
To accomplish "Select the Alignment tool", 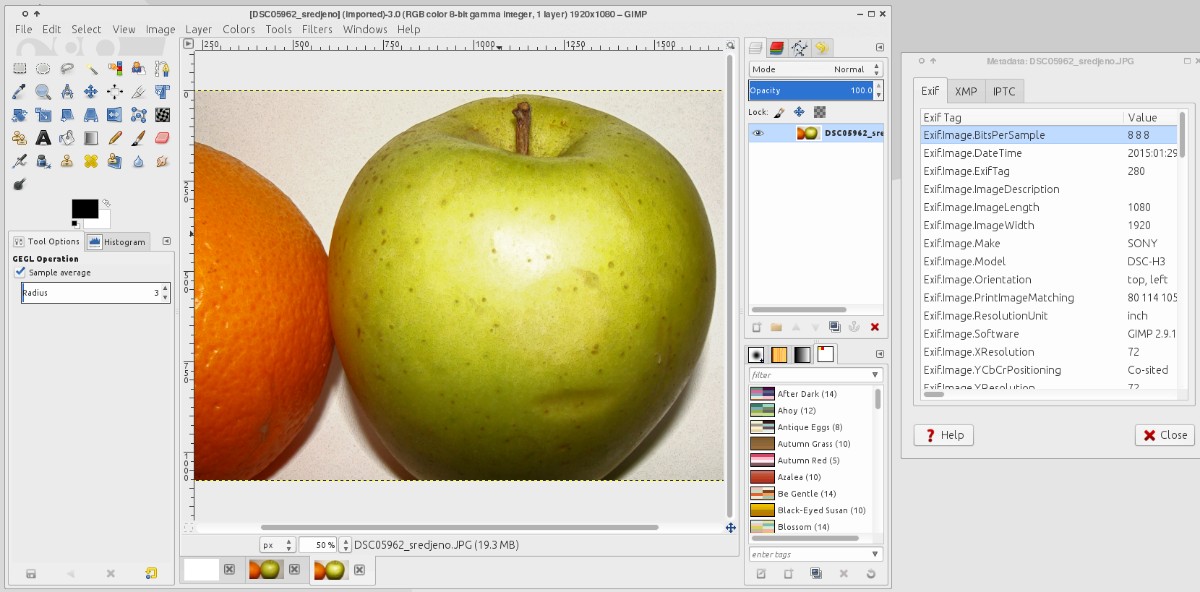I will click(x=115, y=91).
